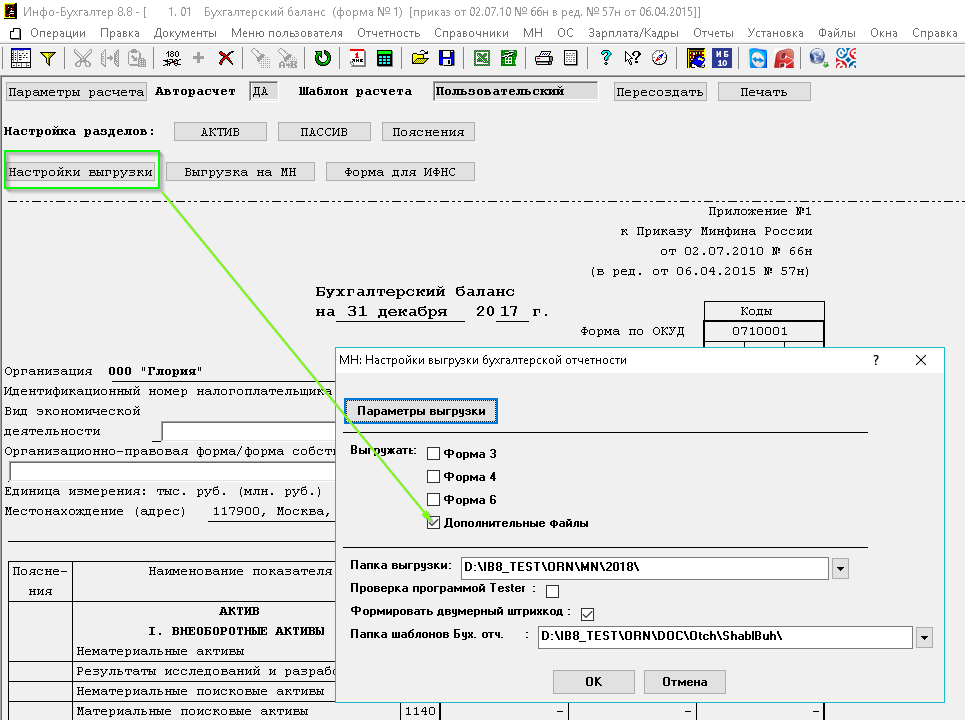Open the calendar date icon
This screenshot has height=720, width=965.
(358, 58)
